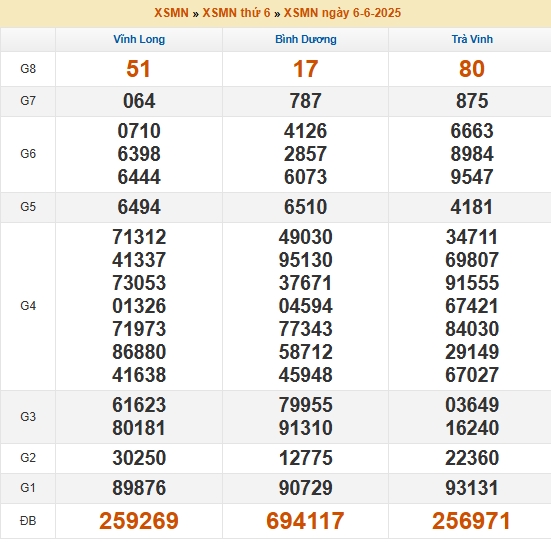
Task: Select the G1 row label
Action: [x=28, y=488]
